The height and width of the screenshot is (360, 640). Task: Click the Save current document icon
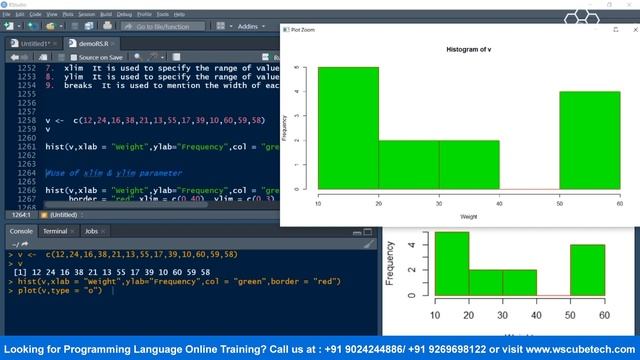[x=75, y=26]
